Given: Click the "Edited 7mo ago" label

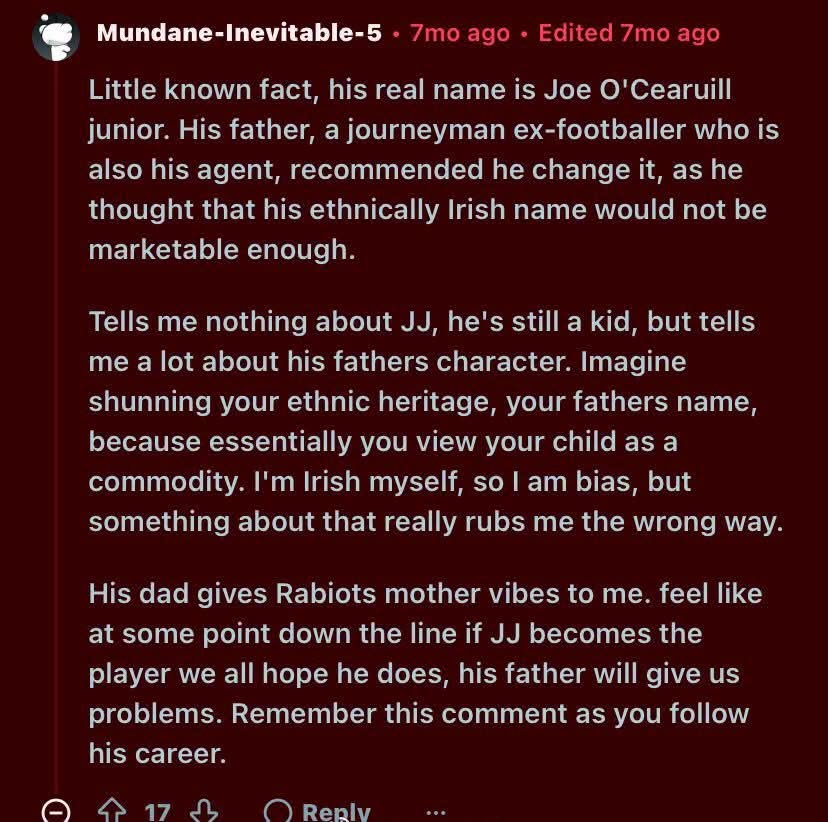Looking at the screenshot, I should 629,33.
